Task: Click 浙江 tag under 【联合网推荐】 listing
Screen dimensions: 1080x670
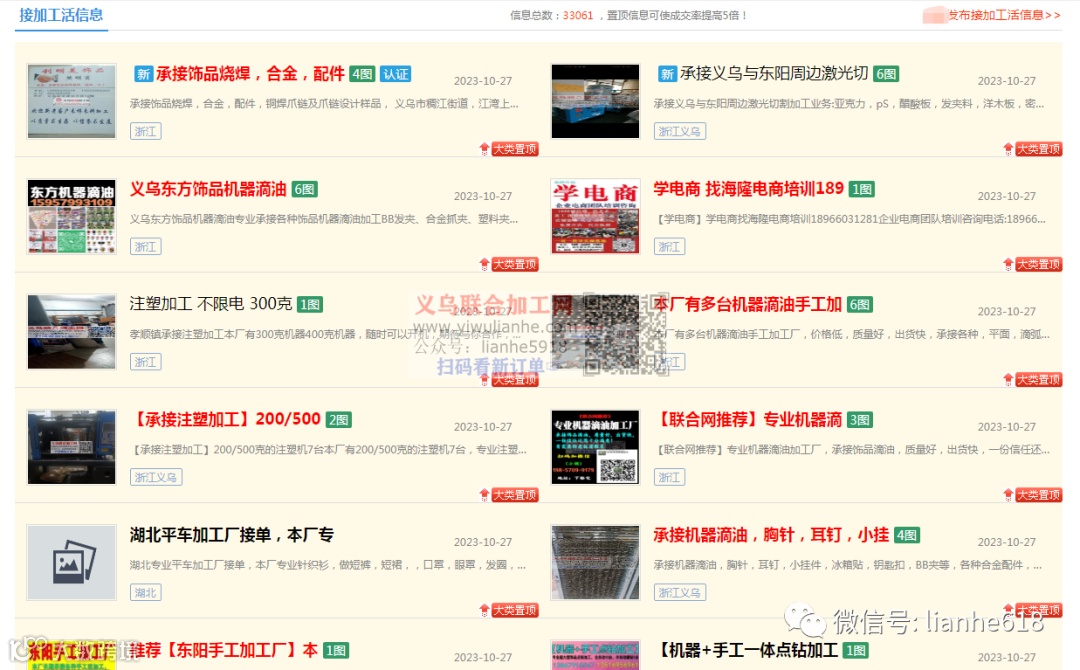Action: [669, 477]
